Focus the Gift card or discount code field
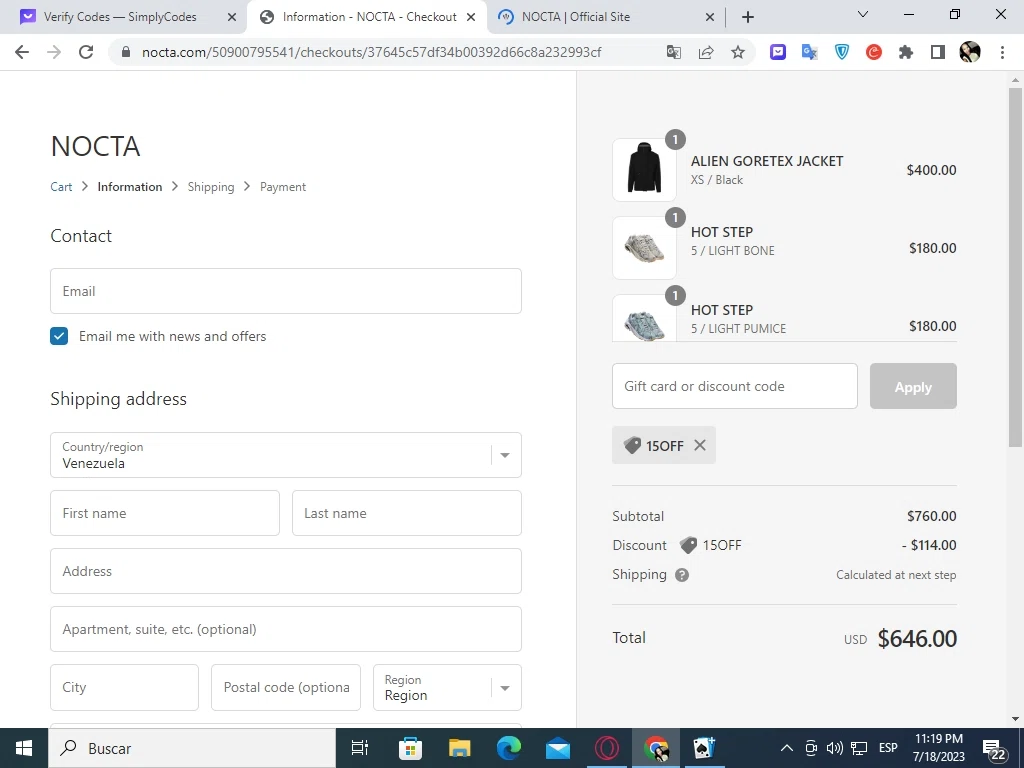1024x768 pixels. click(x=735, y=387)
